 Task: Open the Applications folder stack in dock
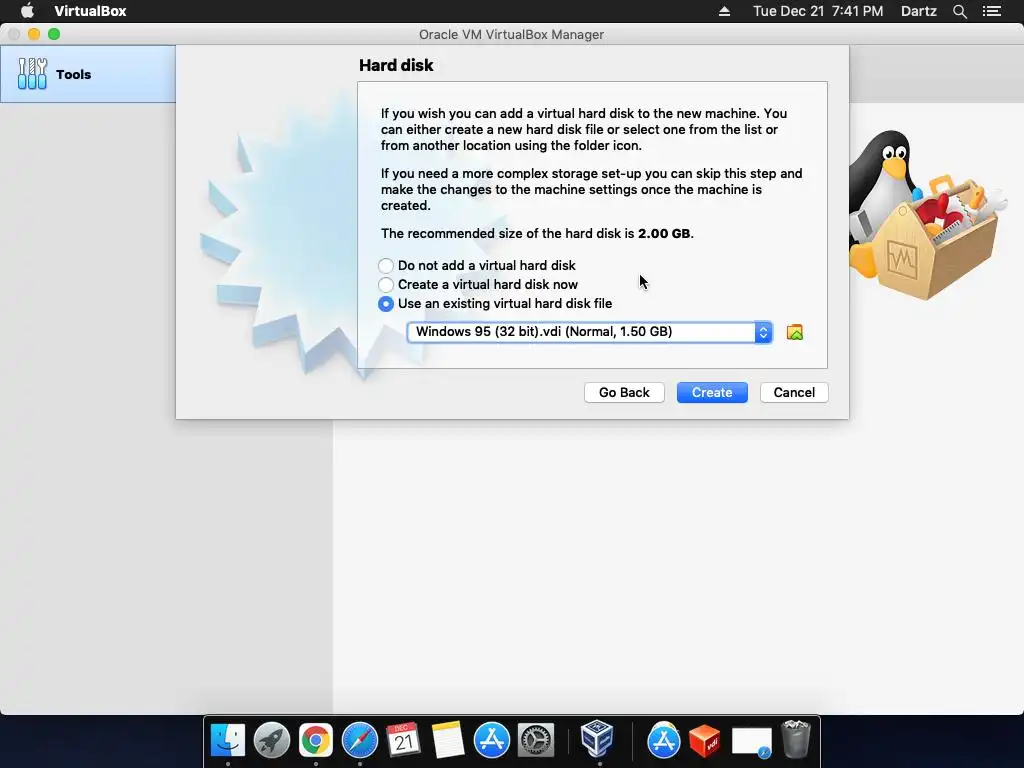point(664,740)
